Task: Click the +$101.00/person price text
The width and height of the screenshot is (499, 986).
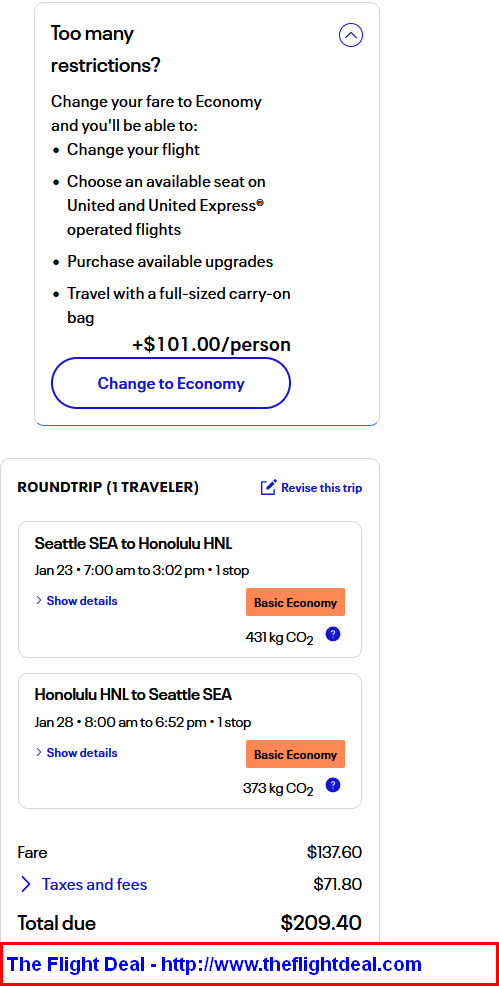Action: 211,345
